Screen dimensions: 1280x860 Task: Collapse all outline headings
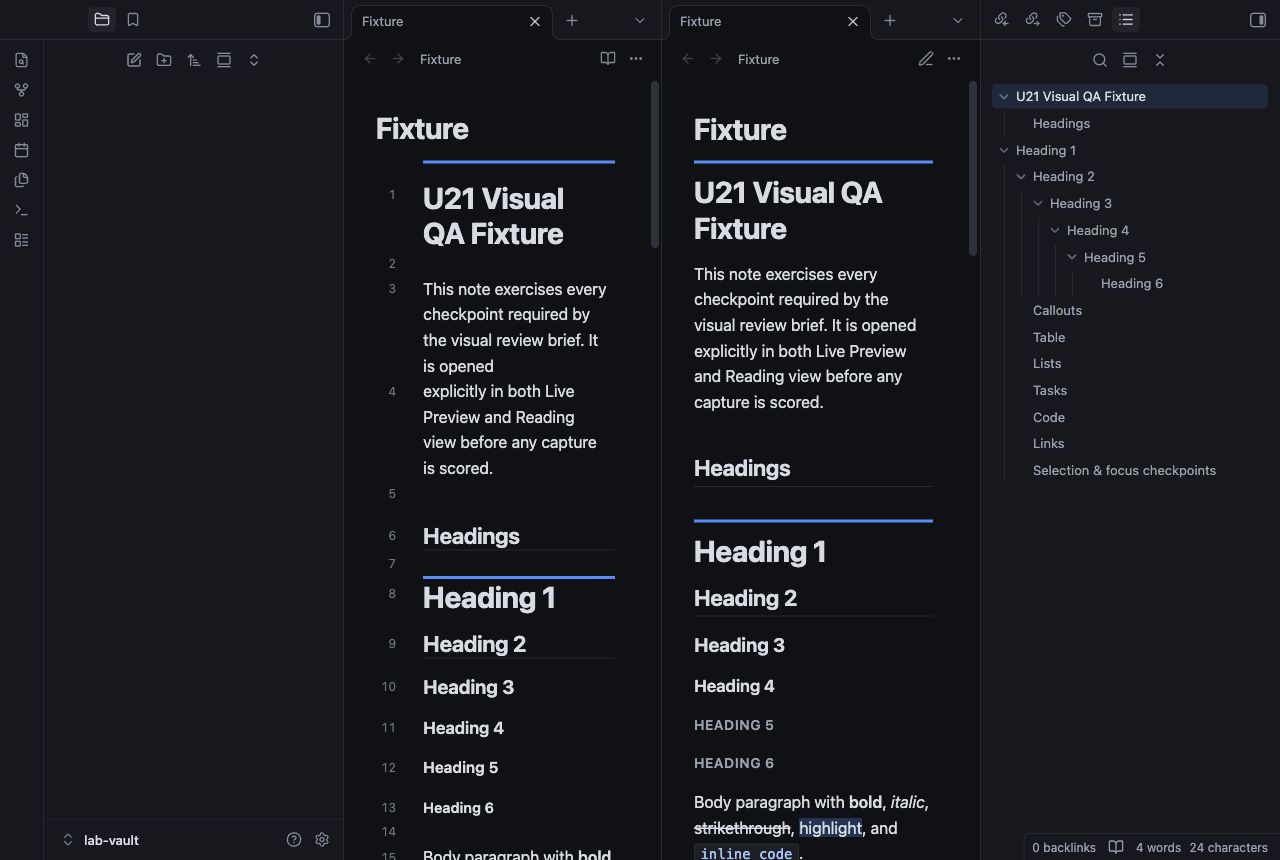[1160, 60]
